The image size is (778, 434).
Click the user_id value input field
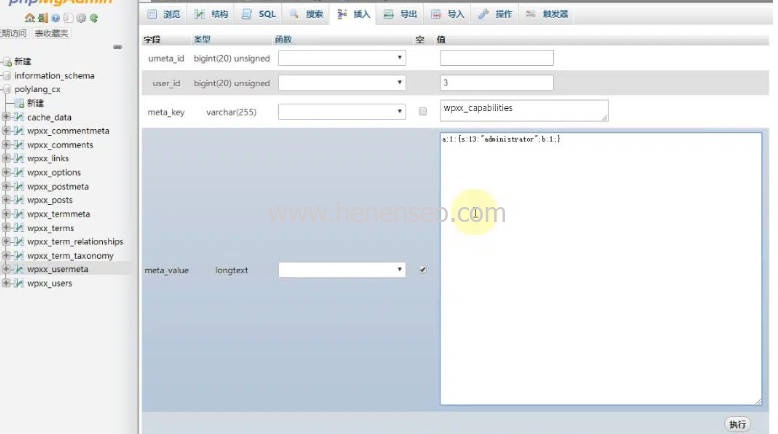(496, 83)
